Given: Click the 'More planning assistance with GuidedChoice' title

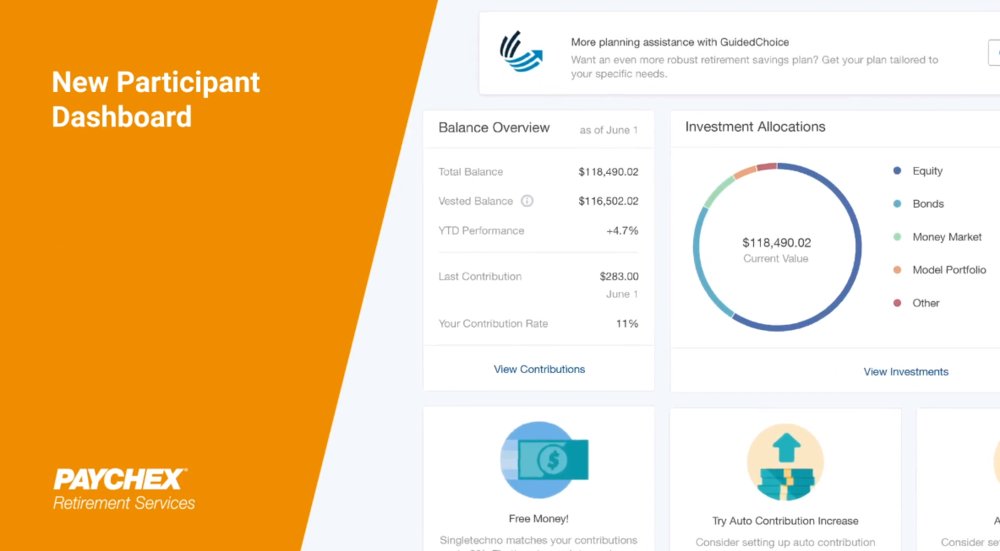Looking at the screenshot, I should (x=680, y=42).
